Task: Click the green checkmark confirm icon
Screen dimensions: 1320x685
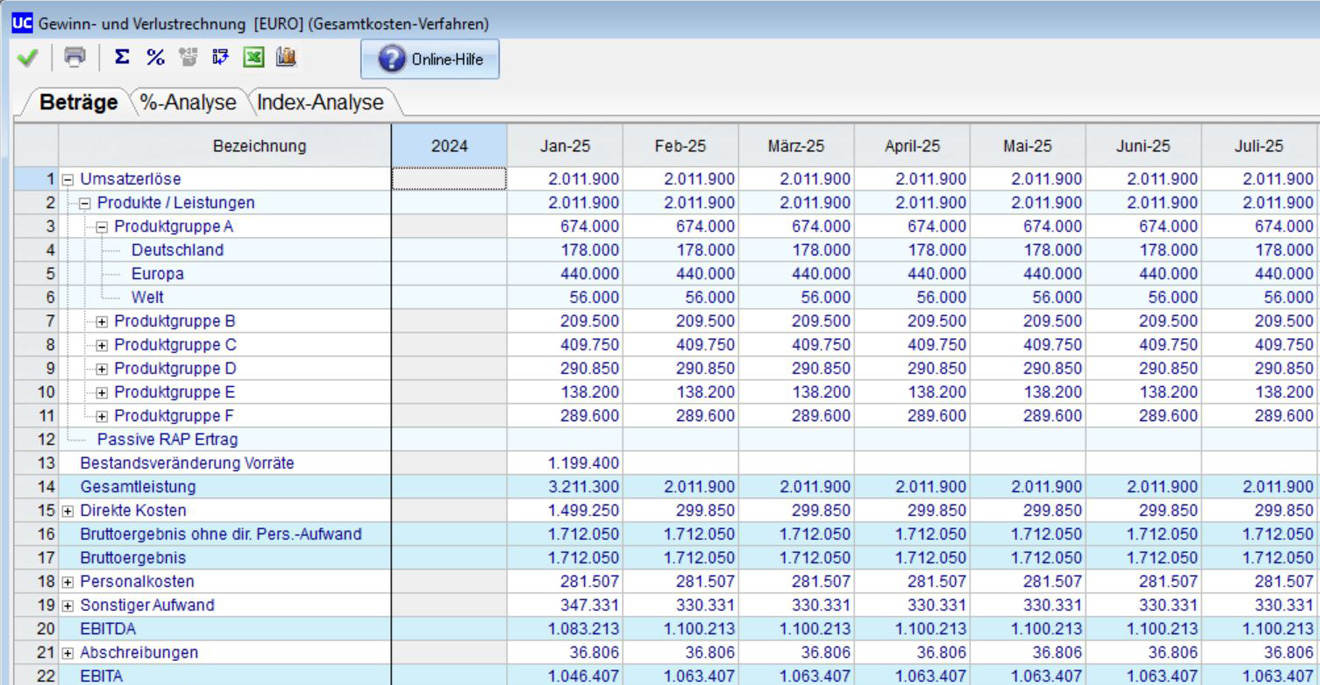Action: point(27,58)
